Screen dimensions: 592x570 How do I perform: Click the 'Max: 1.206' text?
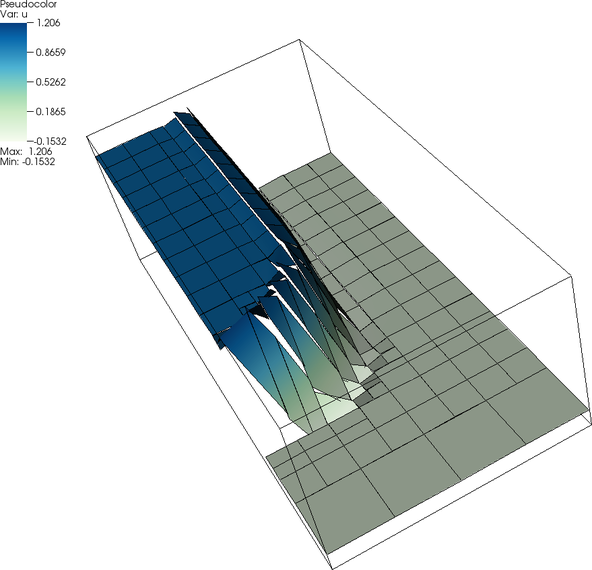(x=26, y=151)
